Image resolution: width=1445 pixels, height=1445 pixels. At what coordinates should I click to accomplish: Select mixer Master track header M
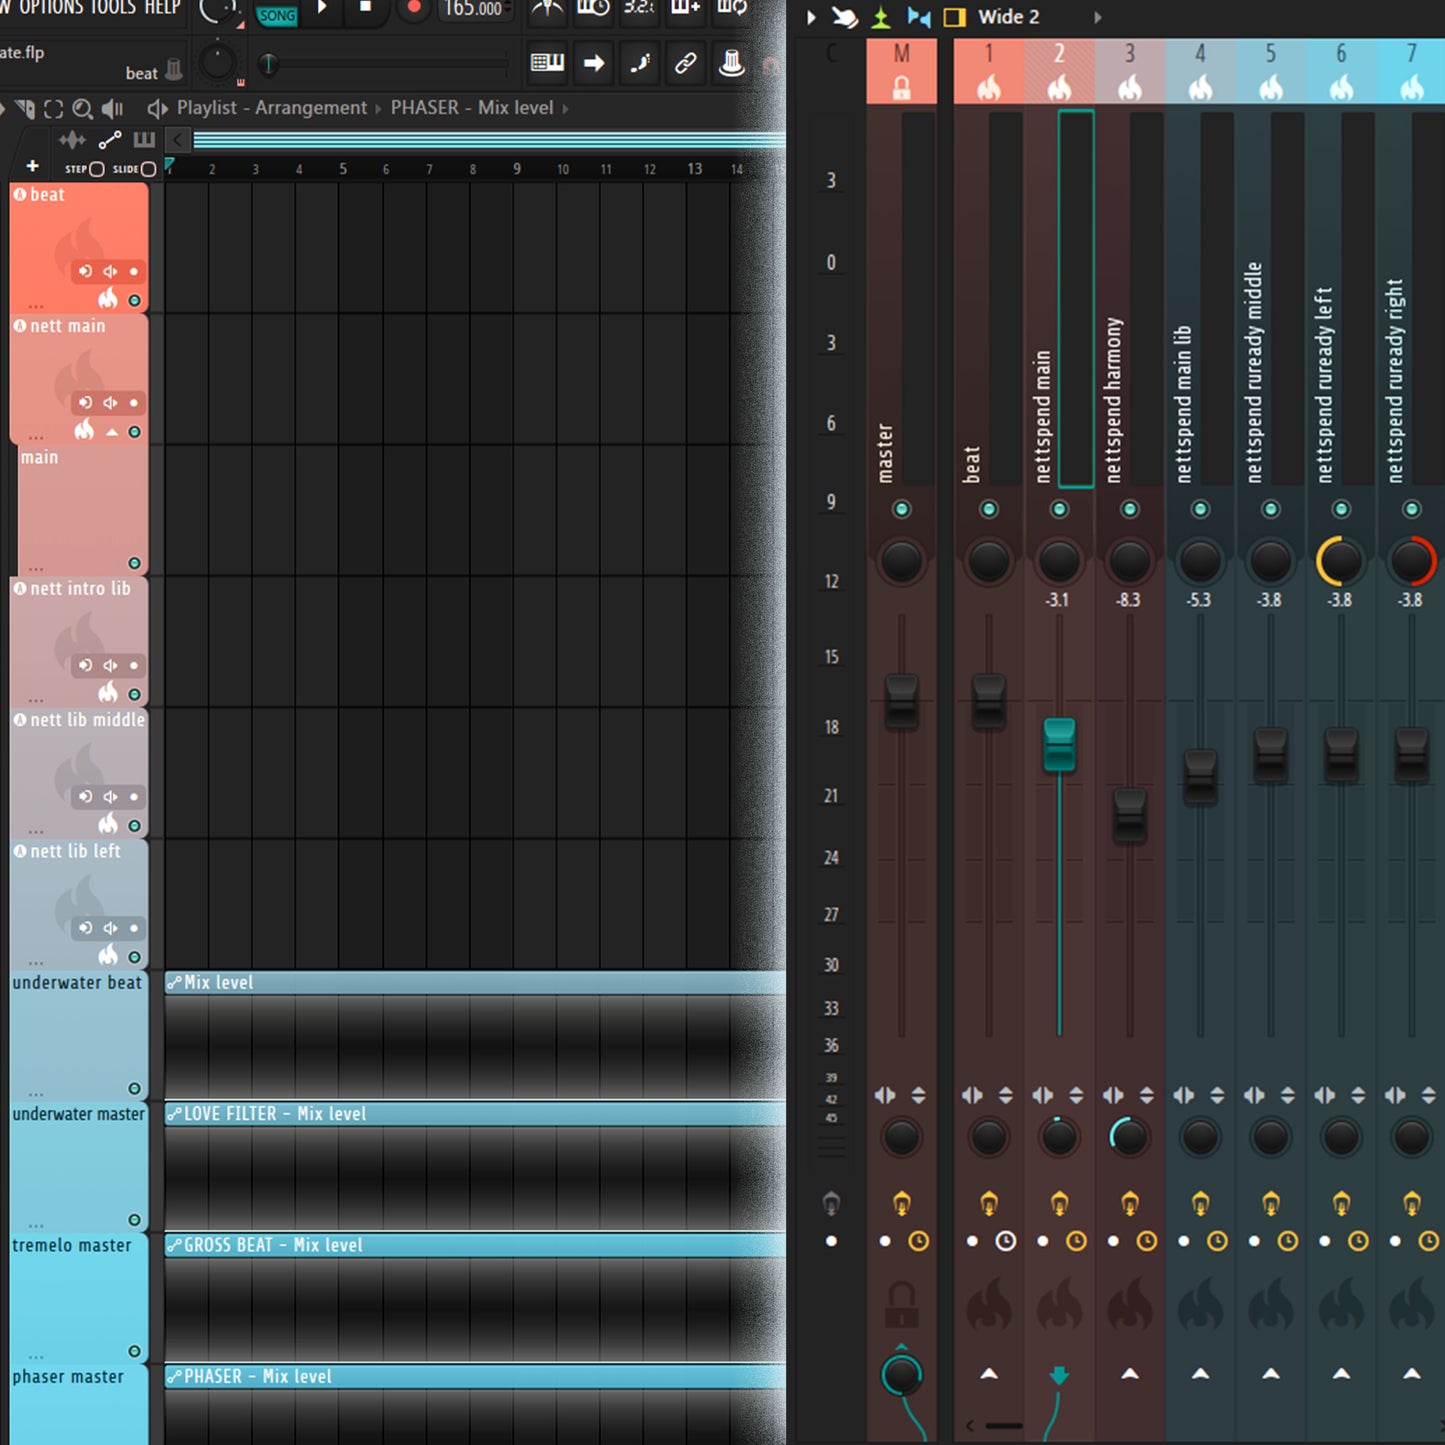[x=902, y=71]
